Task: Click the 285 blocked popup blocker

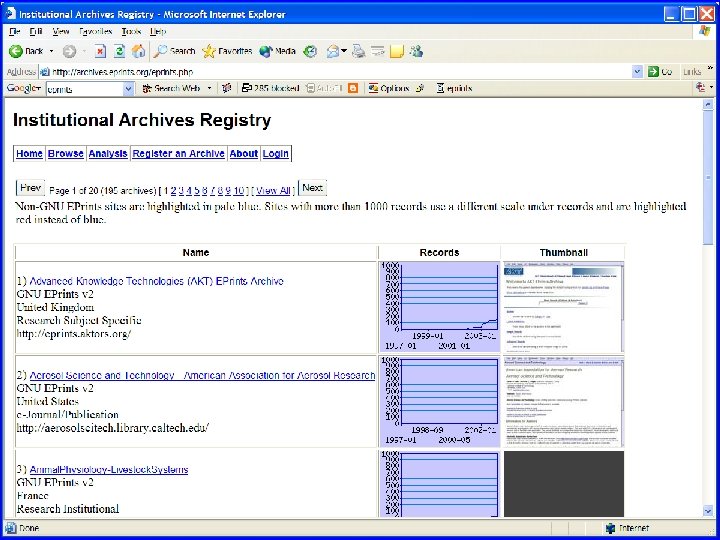Action: (x=270, y=88)
